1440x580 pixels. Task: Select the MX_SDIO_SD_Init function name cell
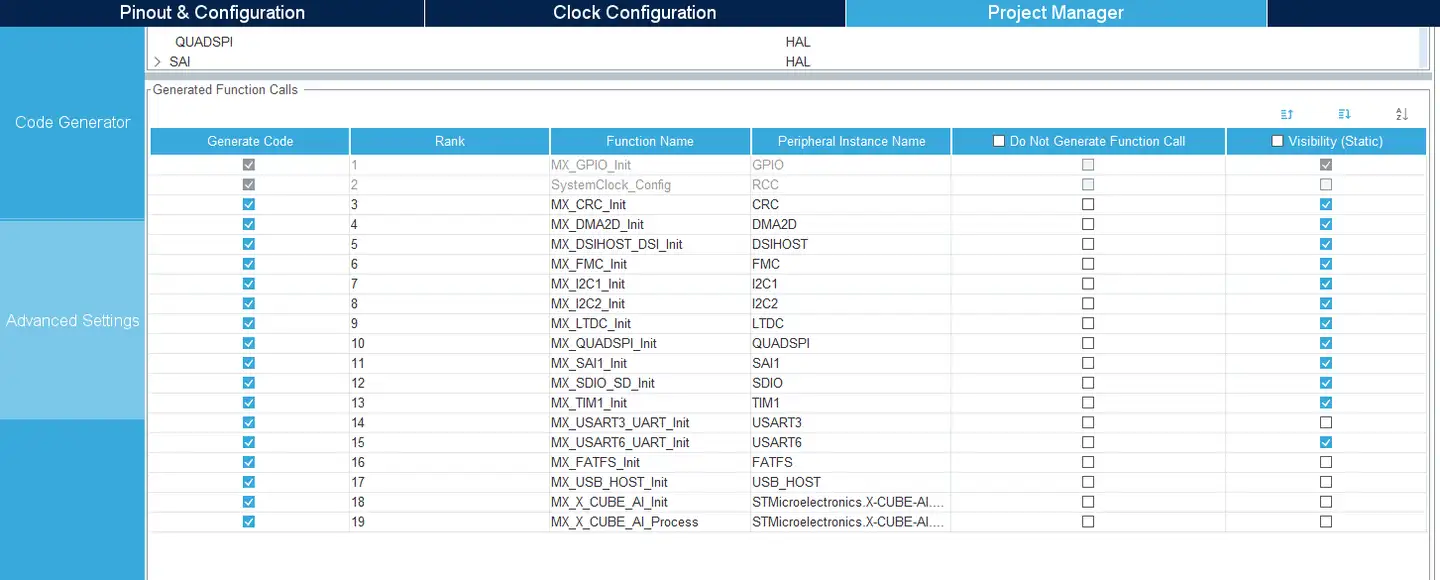(650, 383)
